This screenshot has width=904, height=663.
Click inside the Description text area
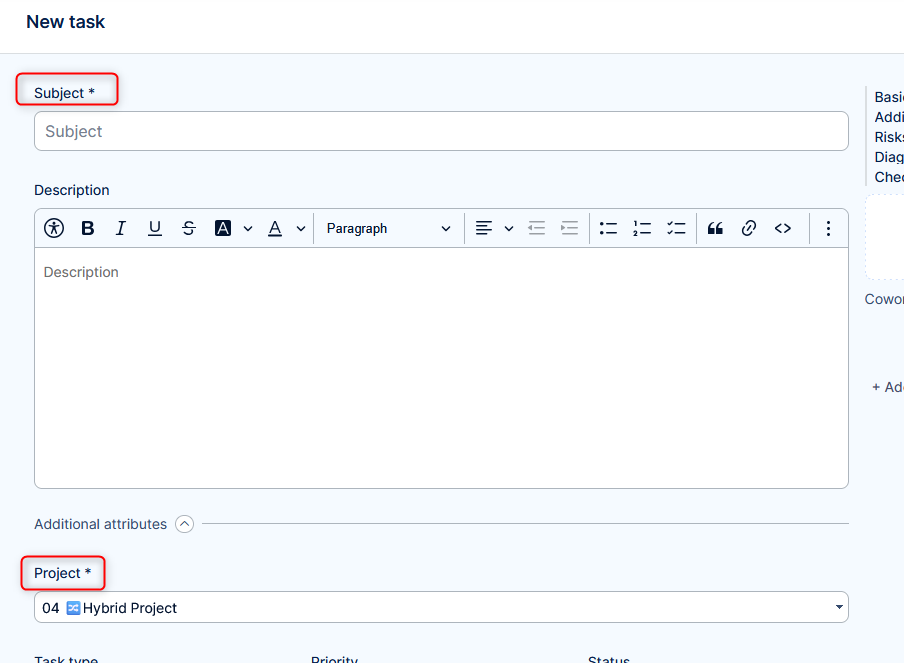(441, 370)
